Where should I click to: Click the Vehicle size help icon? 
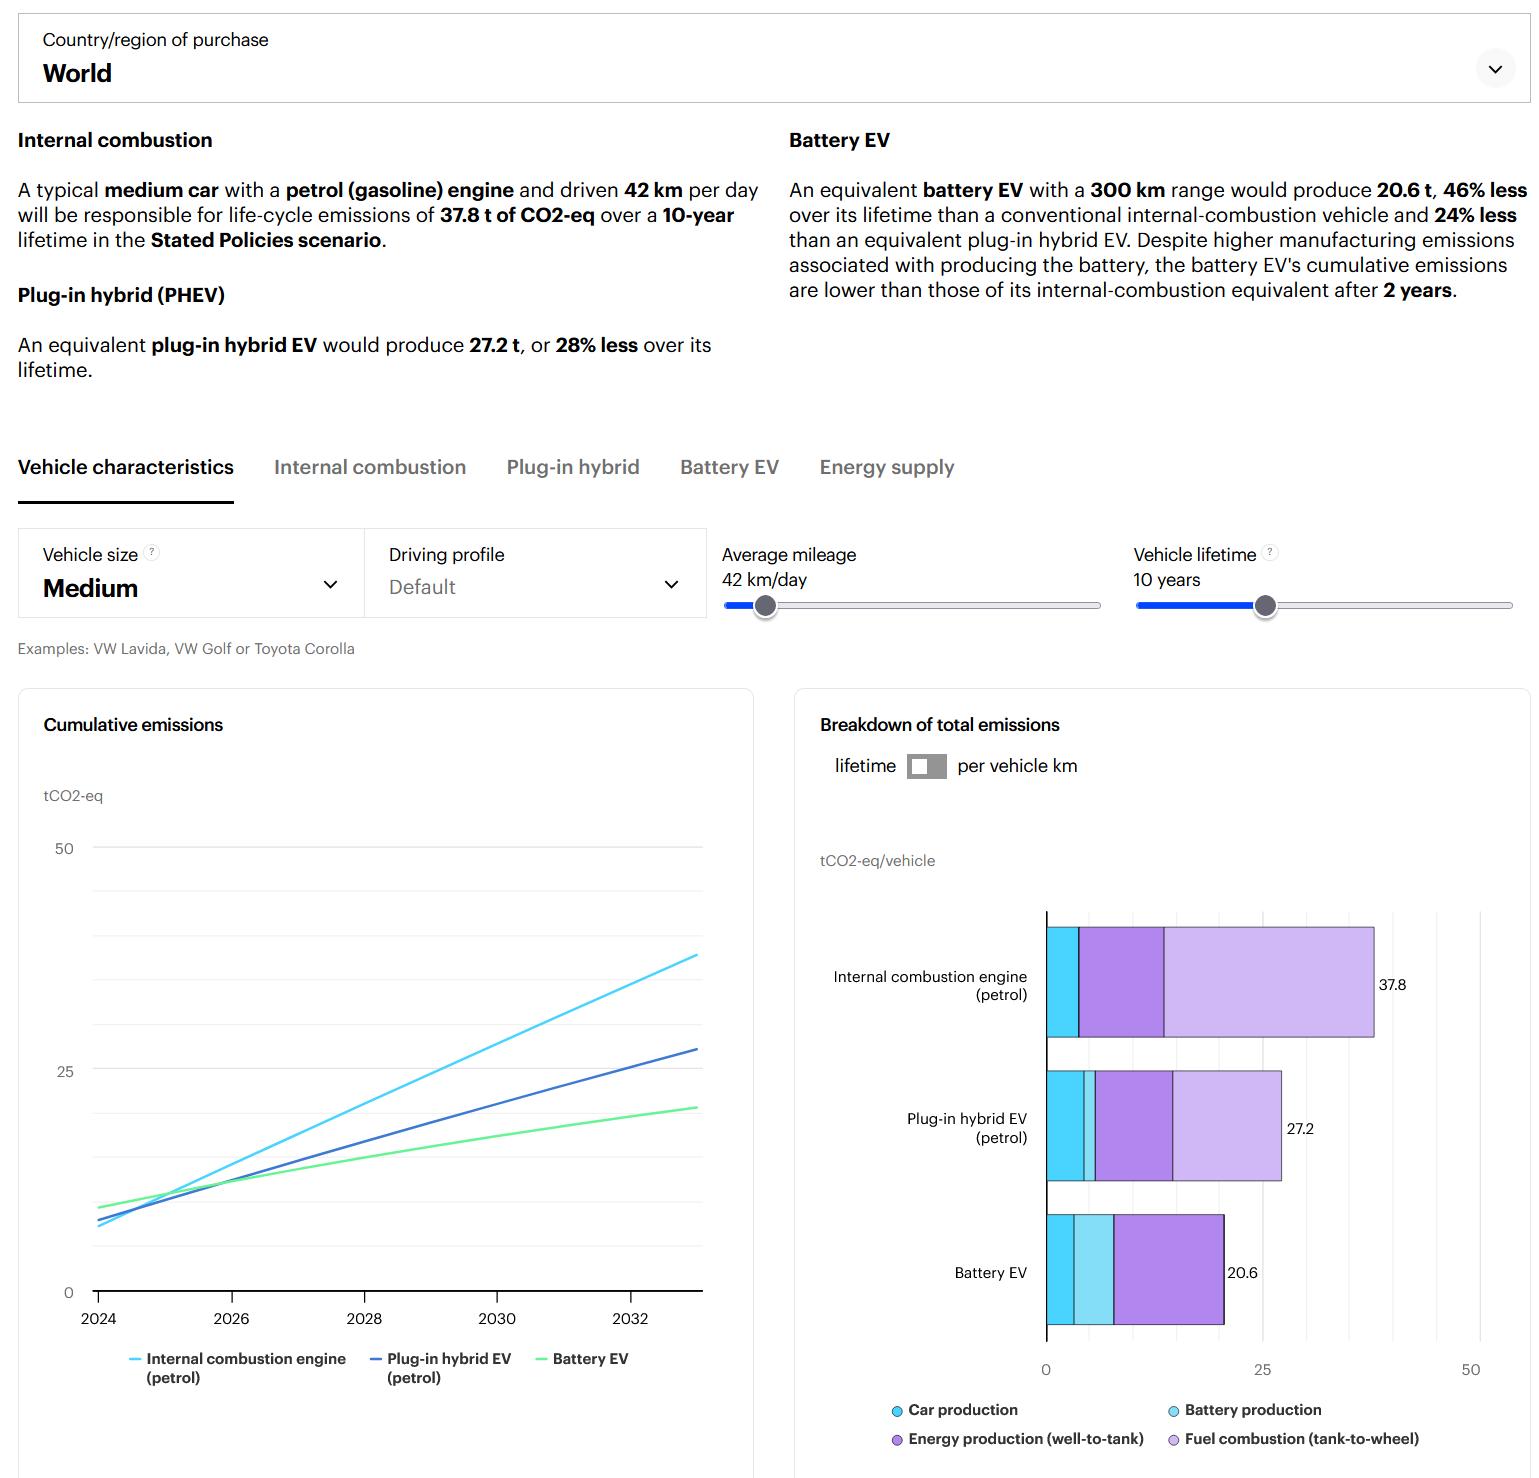click(x=152, y=553)
